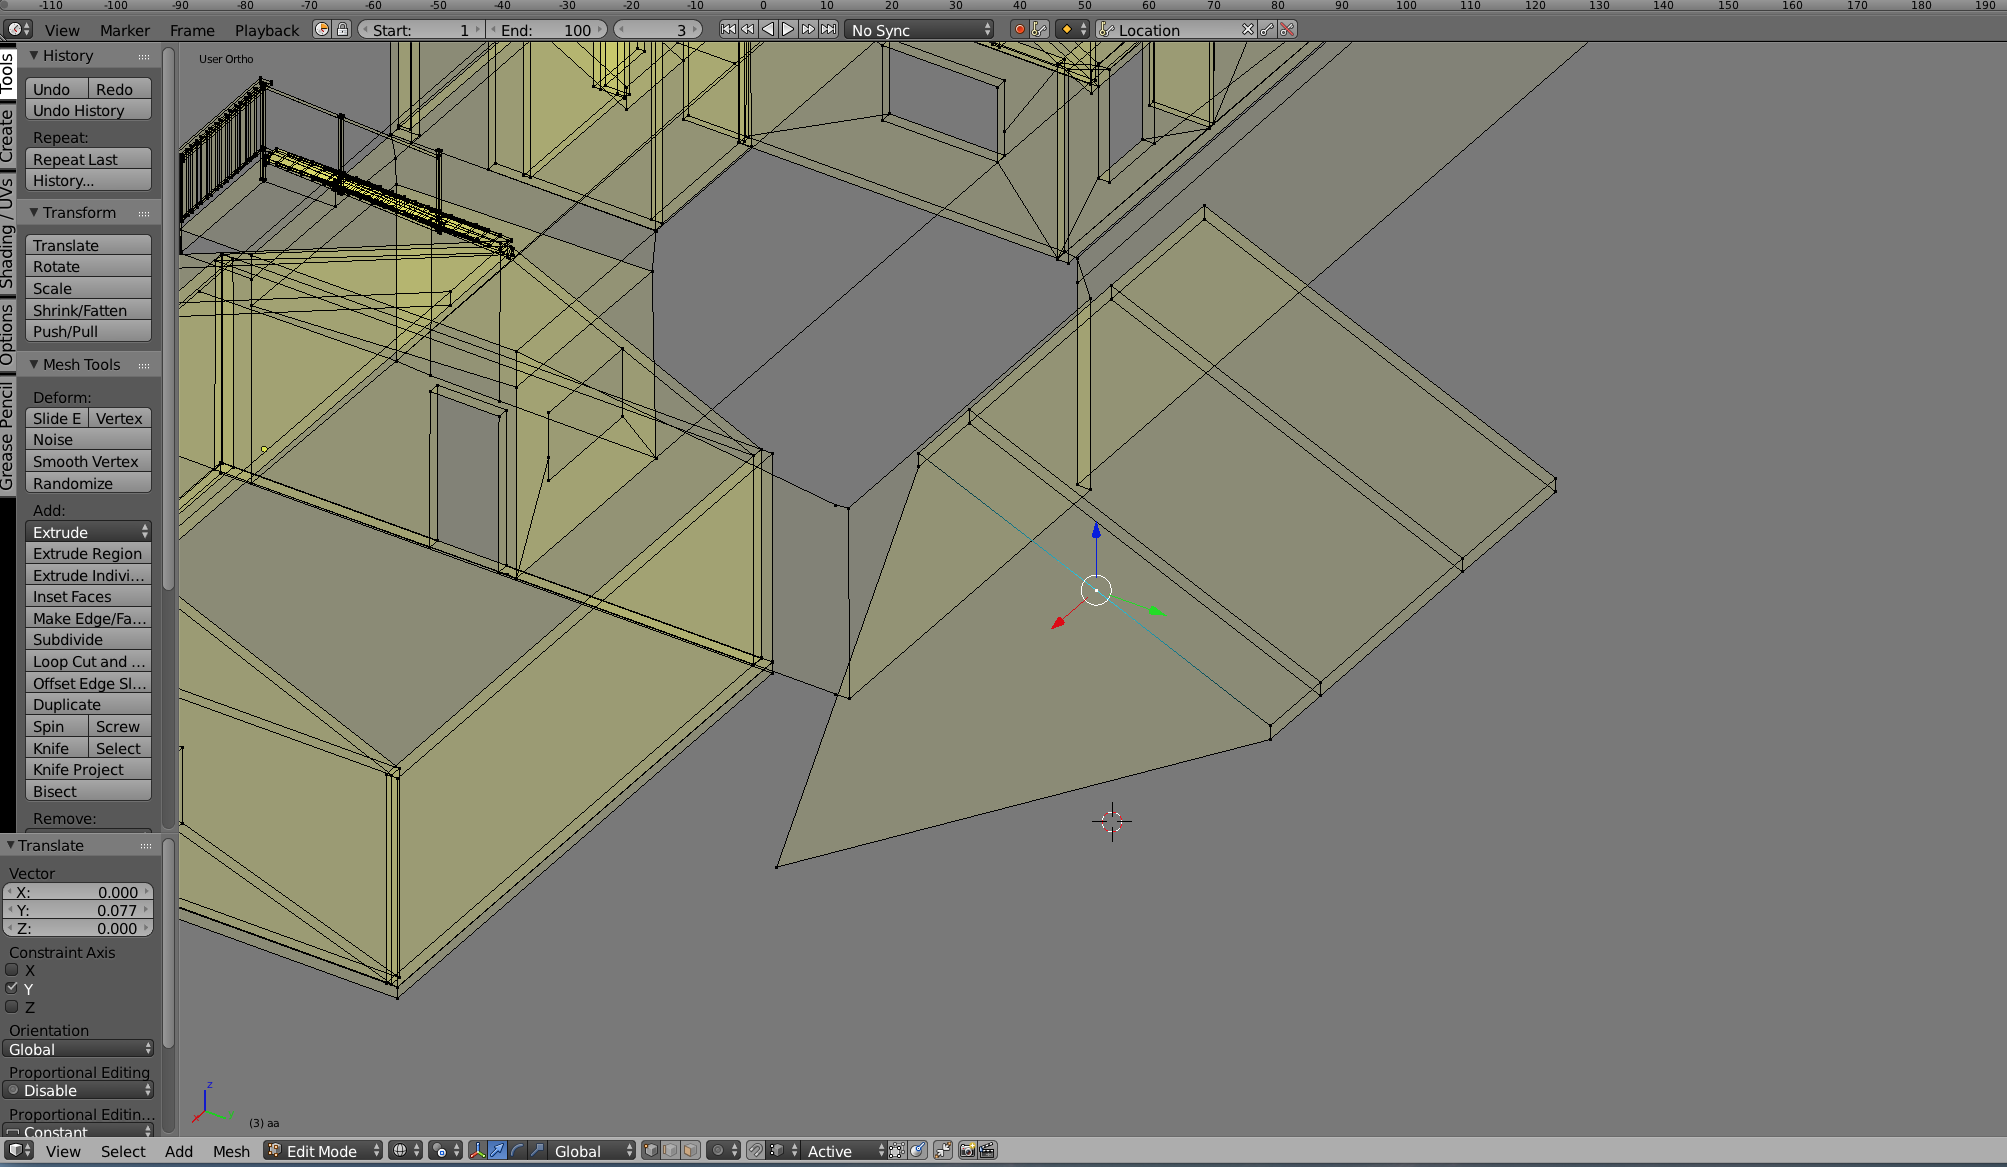Select the translate manipulator arrow icon
The image size is (2007, 1167).
(497, 1151)
